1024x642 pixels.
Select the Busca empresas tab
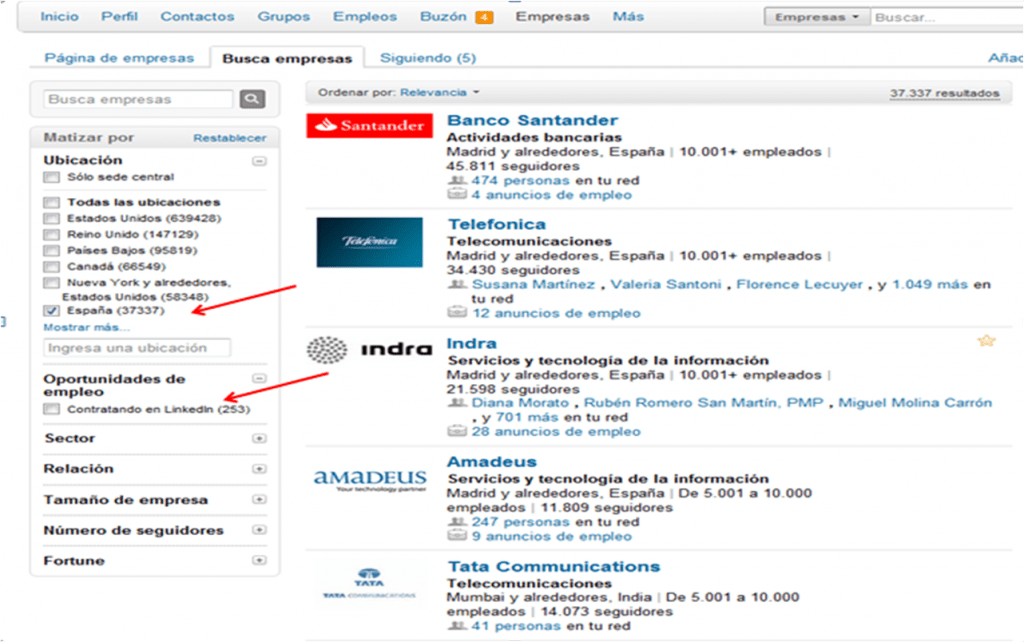pyautogui.click(x=287, y=58)
